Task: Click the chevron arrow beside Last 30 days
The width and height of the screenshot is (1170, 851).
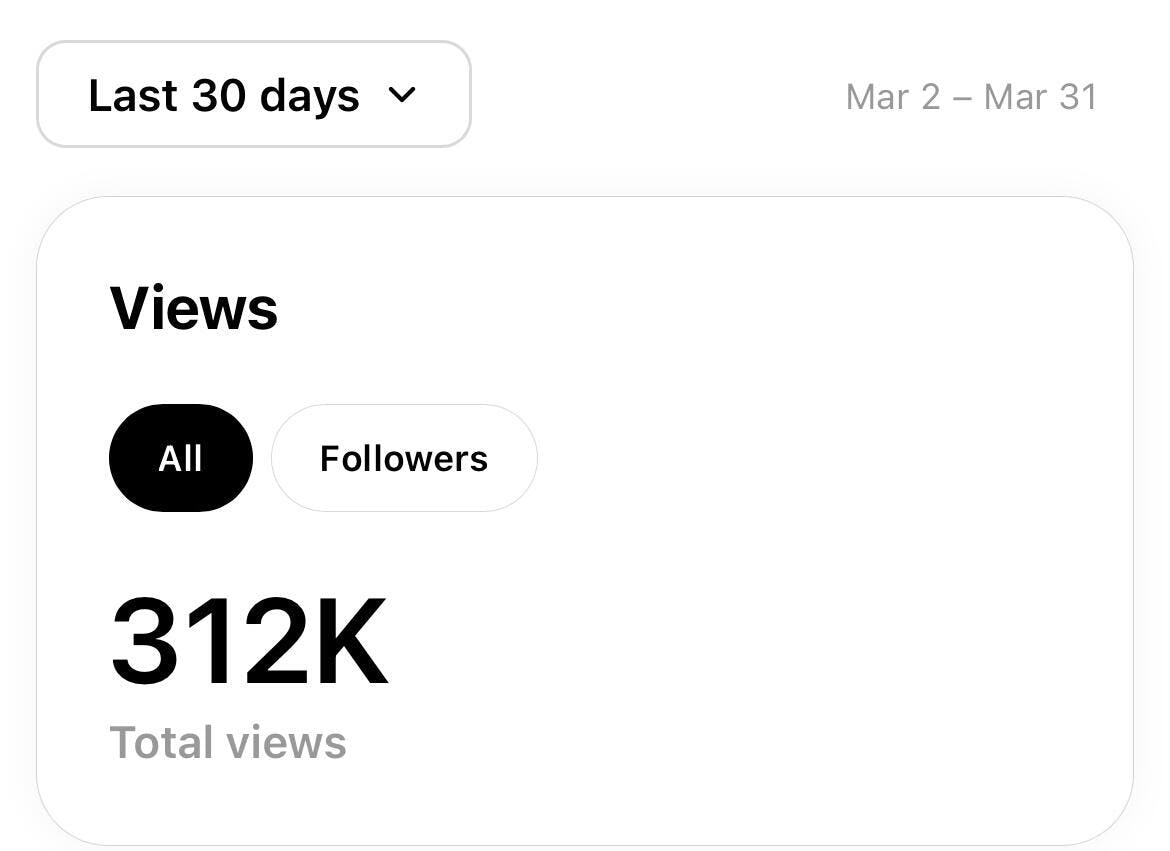Action: (x=402, y=95)
